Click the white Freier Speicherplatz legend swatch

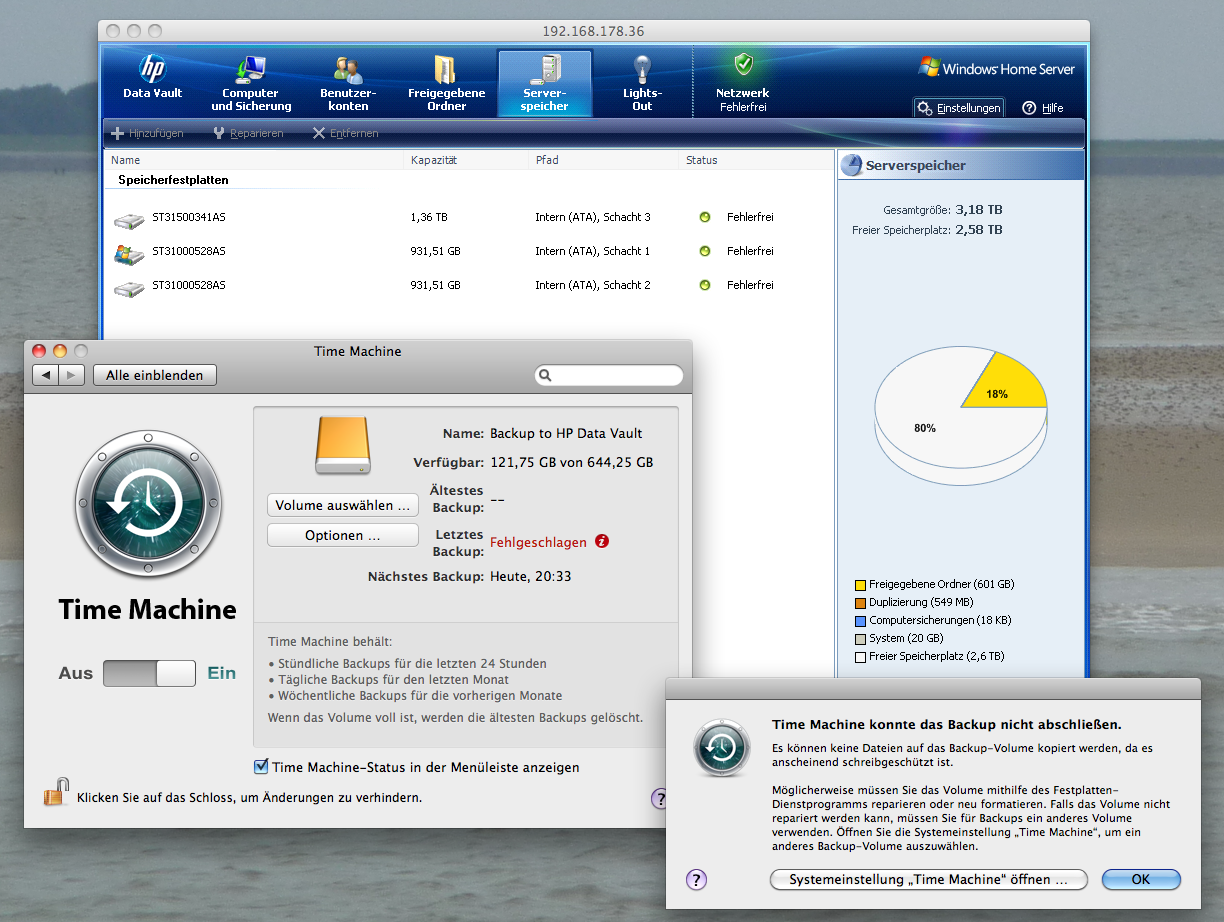click(x=860, y=656)
